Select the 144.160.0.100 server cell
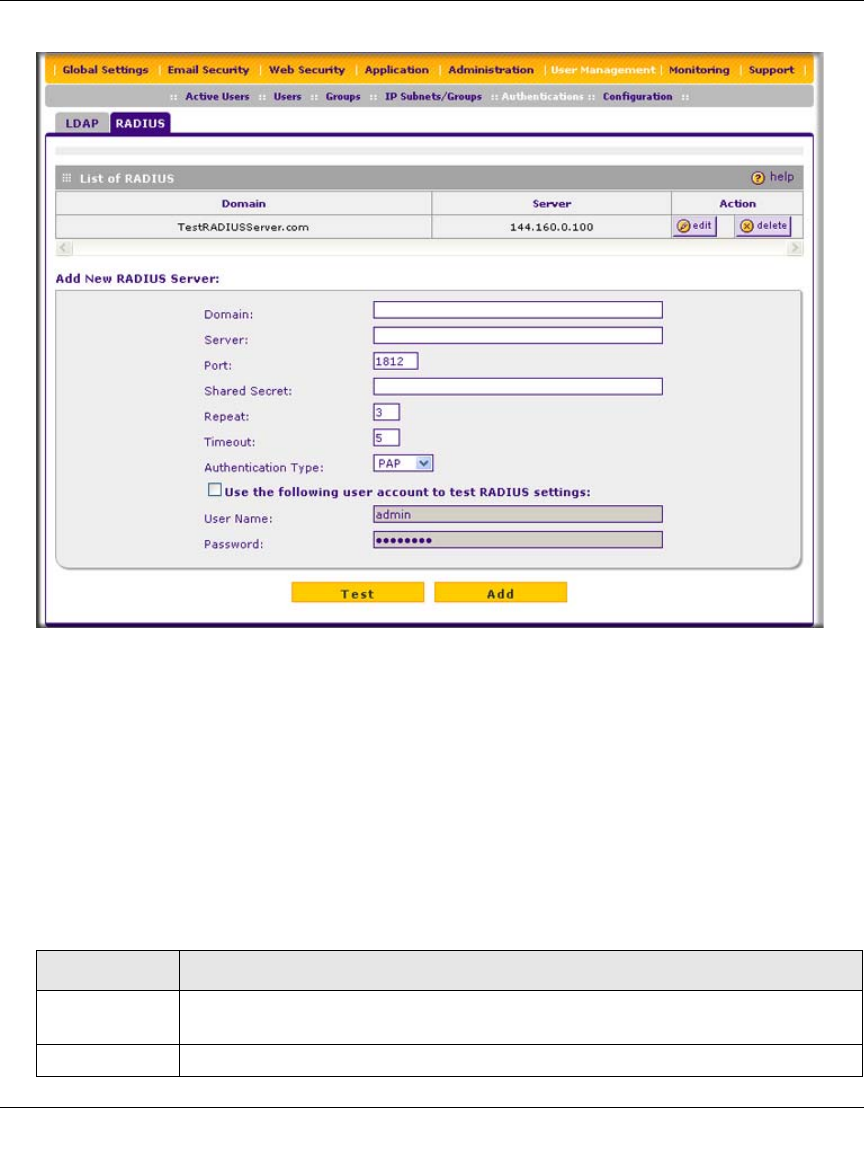Viewport: 864px width, 1170px height. [551, 227]
